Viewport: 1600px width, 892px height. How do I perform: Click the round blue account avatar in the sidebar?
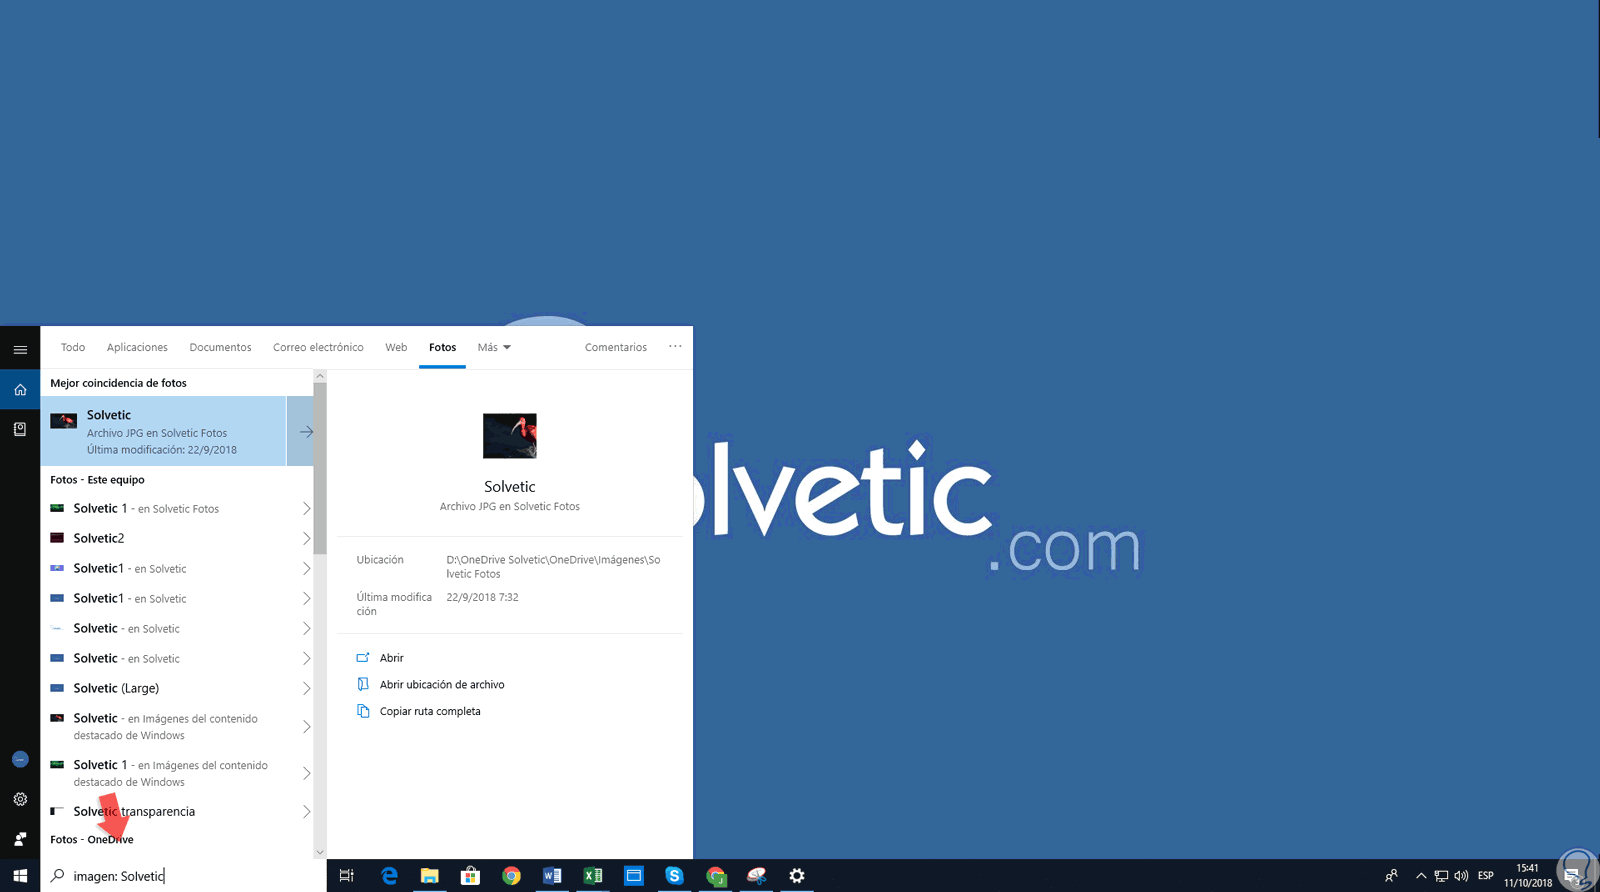[x=20, y=759]
